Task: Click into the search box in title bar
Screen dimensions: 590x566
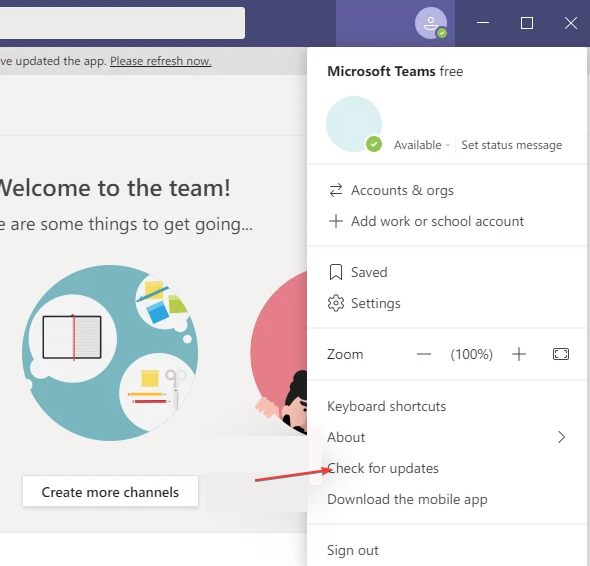Action: coord(122,23)
